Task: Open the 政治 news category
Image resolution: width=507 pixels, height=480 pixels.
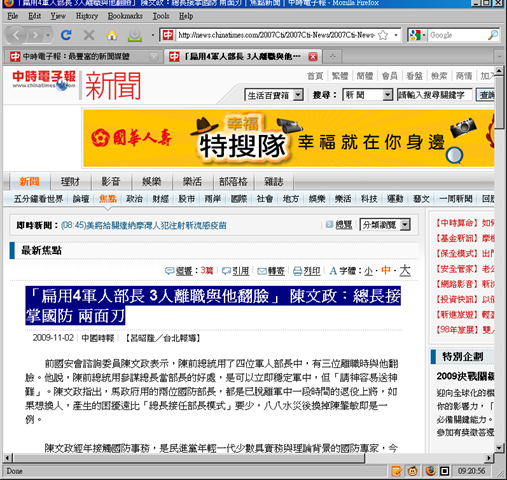Action: point(134,199)
